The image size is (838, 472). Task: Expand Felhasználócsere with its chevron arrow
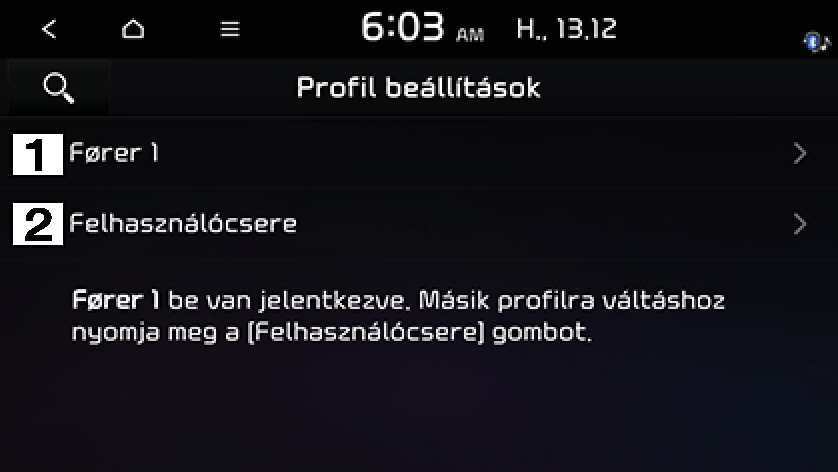(800, 224)
